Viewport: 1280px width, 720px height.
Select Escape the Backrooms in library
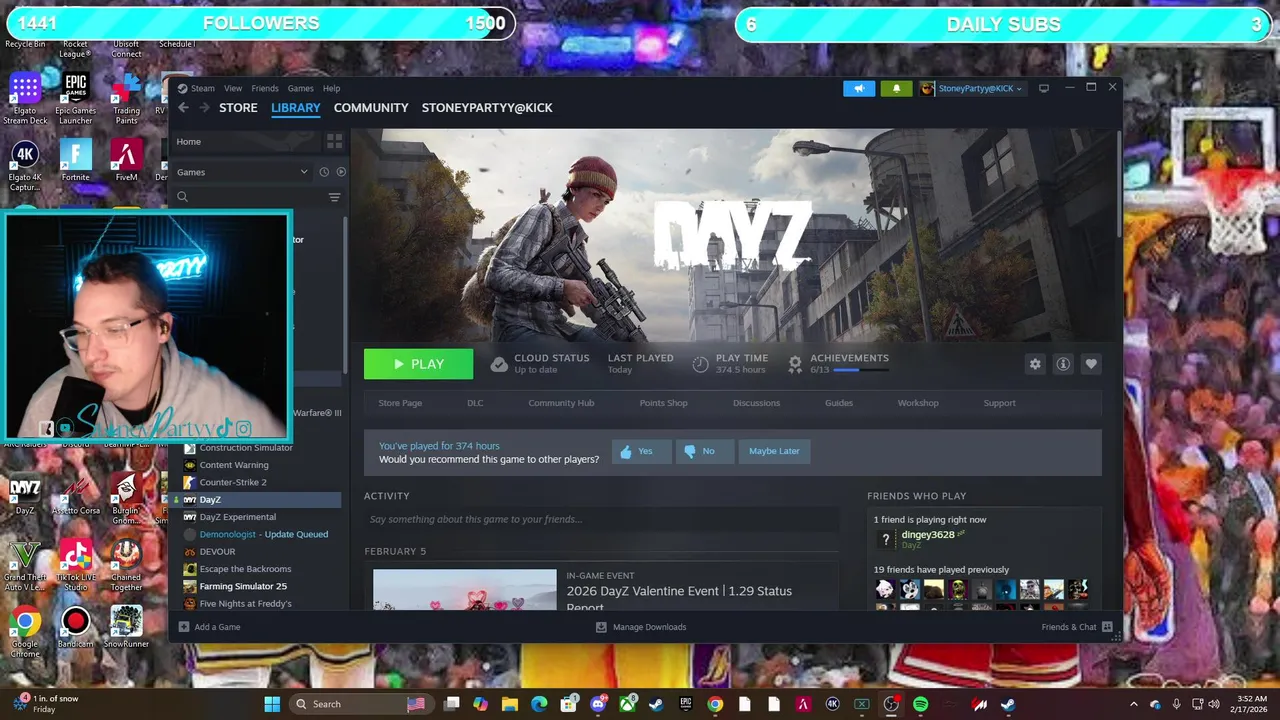[x=245, y=569]
